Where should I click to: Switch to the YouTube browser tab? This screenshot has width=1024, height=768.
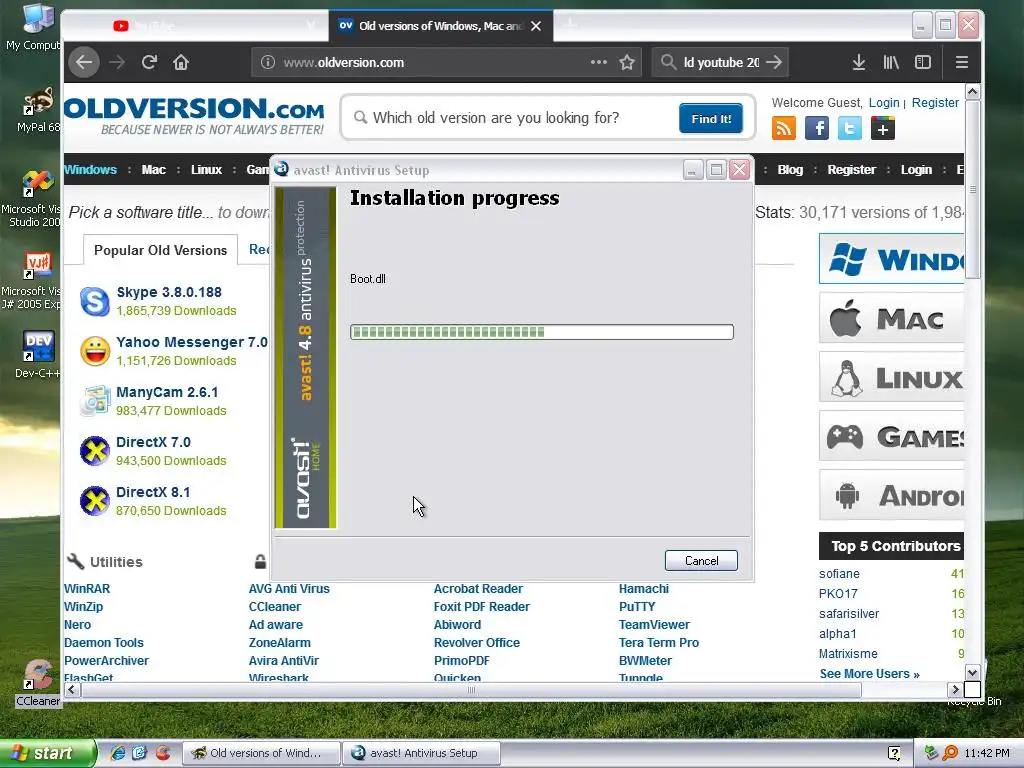196,26
